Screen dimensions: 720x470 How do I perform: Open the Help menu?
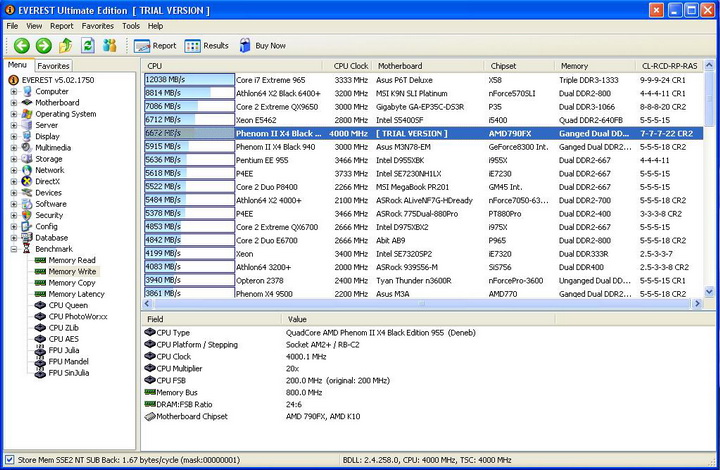[155, 26]
